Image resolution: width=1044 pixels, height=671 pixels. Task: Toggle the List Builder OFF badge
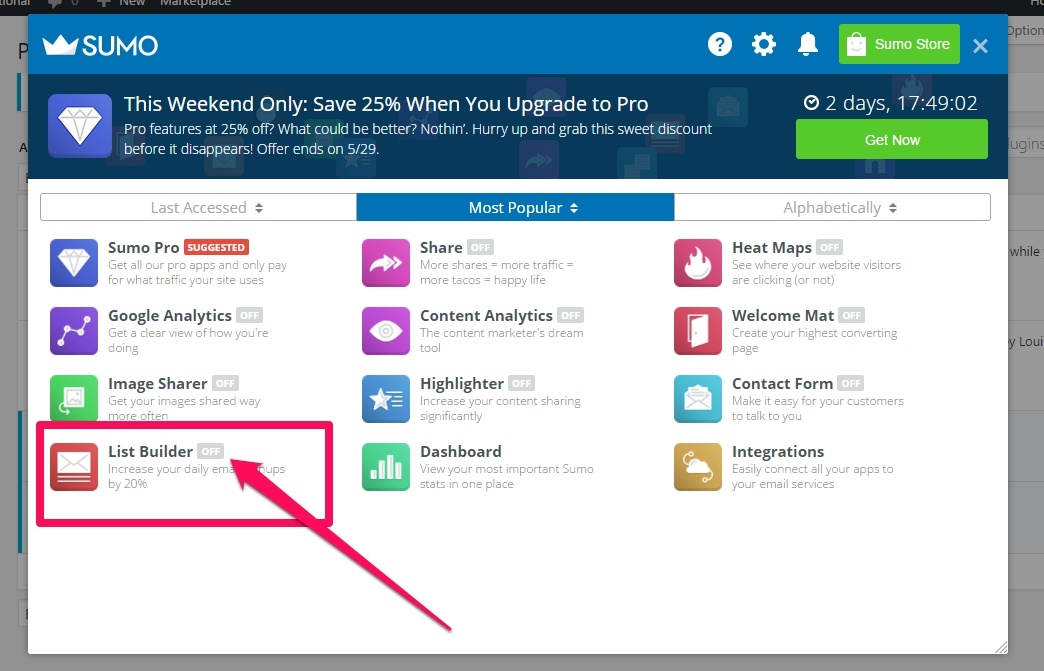tap(210, 451)
